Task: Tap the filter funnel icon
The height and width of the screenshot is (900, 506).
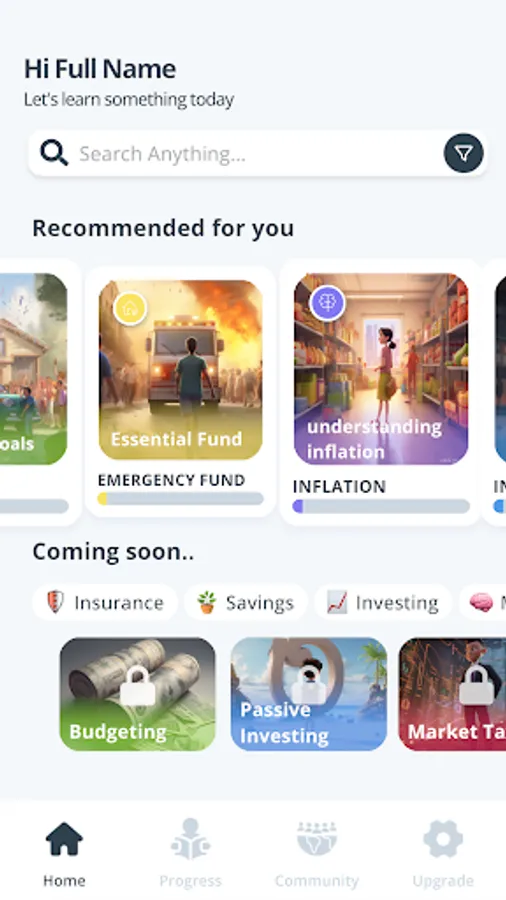Action: [464, 153]
